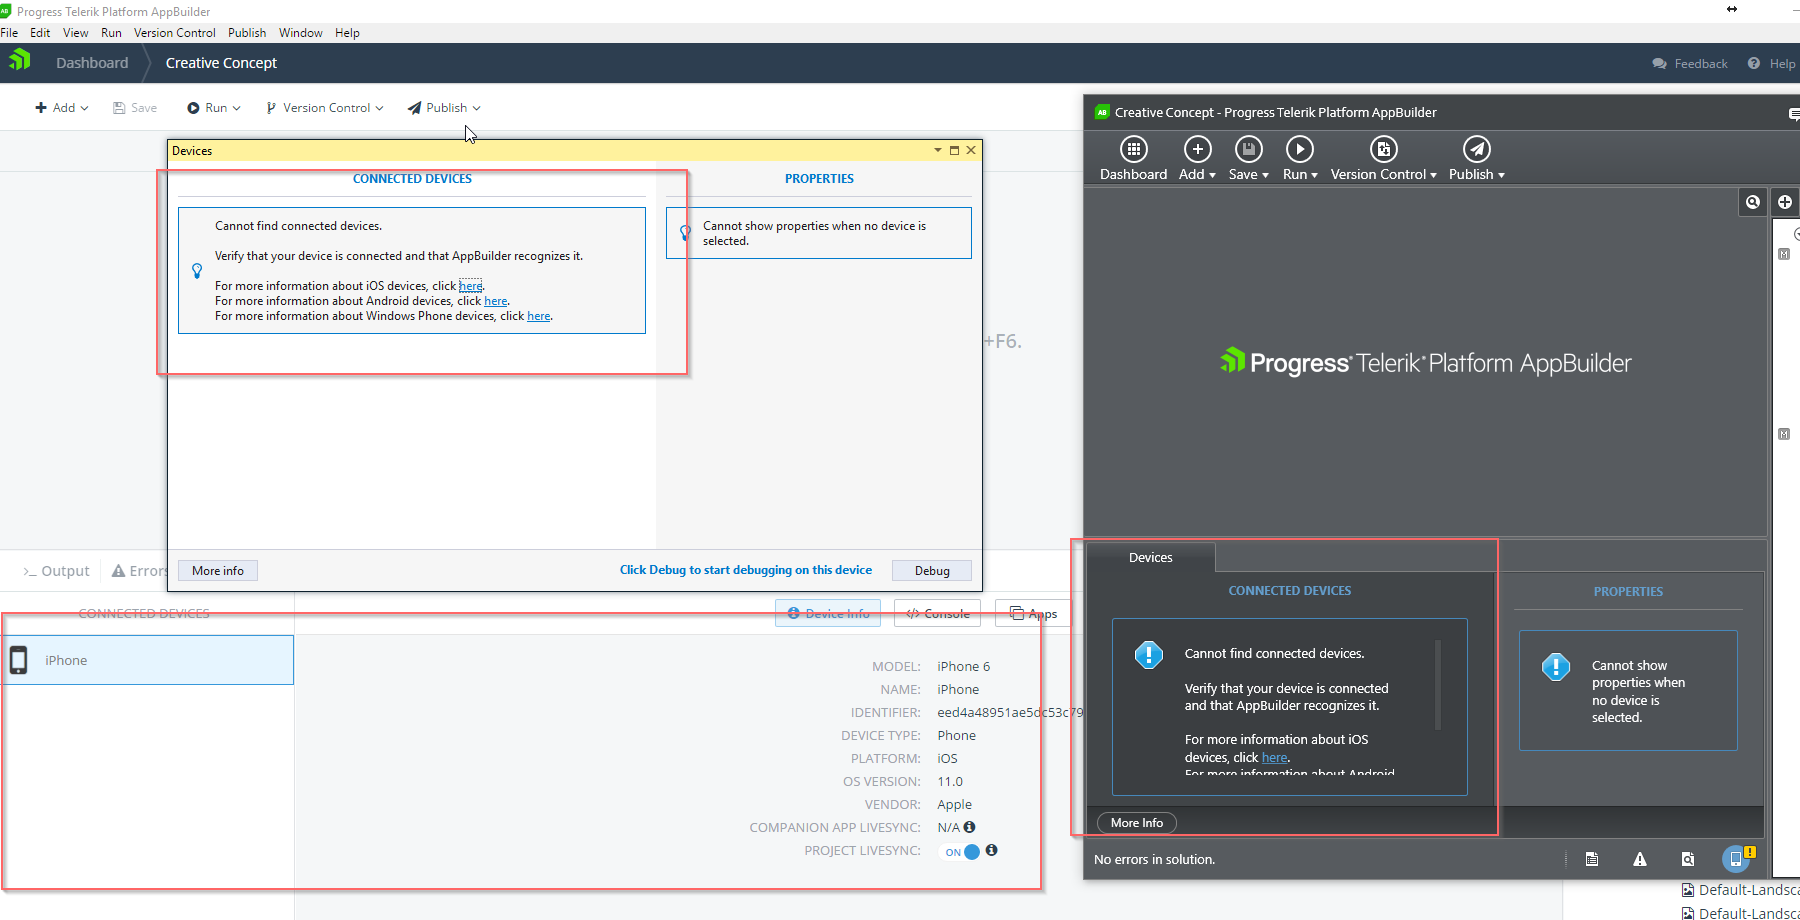Click the AB app icon in dark window title
This screenshot has width=1800, height=920.
(1102, 112)
